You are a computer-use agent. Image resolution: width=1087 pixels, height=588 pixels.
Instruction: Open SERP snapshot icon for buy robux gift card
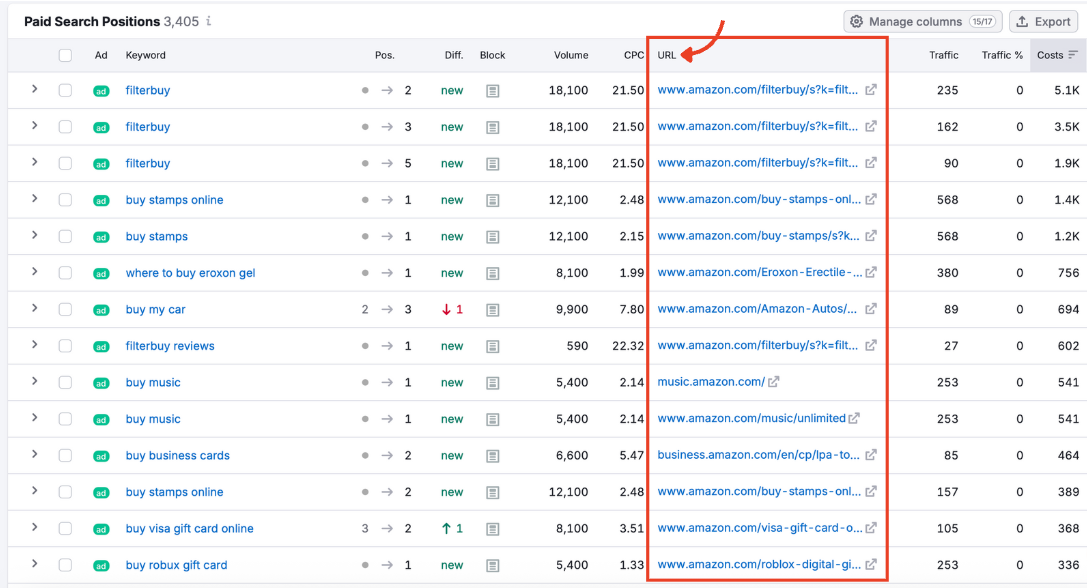pos(491,565)
